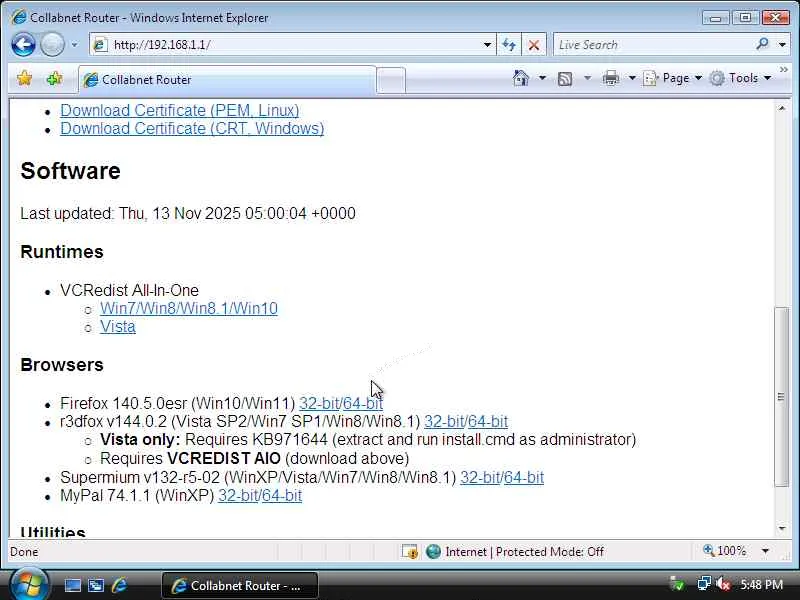Click the Refresh page icon

[x=509, y=45]
